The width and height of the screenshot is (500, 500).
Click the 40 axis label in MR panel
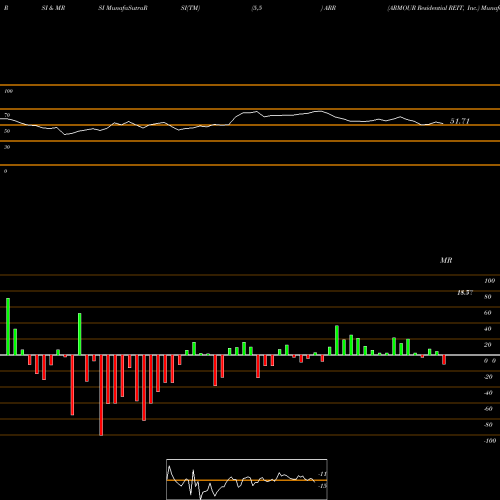point(488,329)
